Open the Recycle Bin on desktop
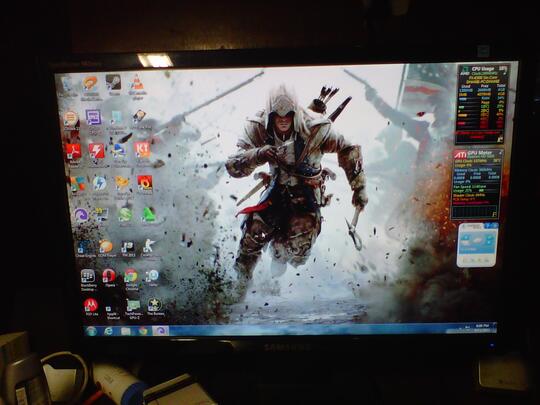The width and height of the screenshot is (540, 405). coord(68,87)
